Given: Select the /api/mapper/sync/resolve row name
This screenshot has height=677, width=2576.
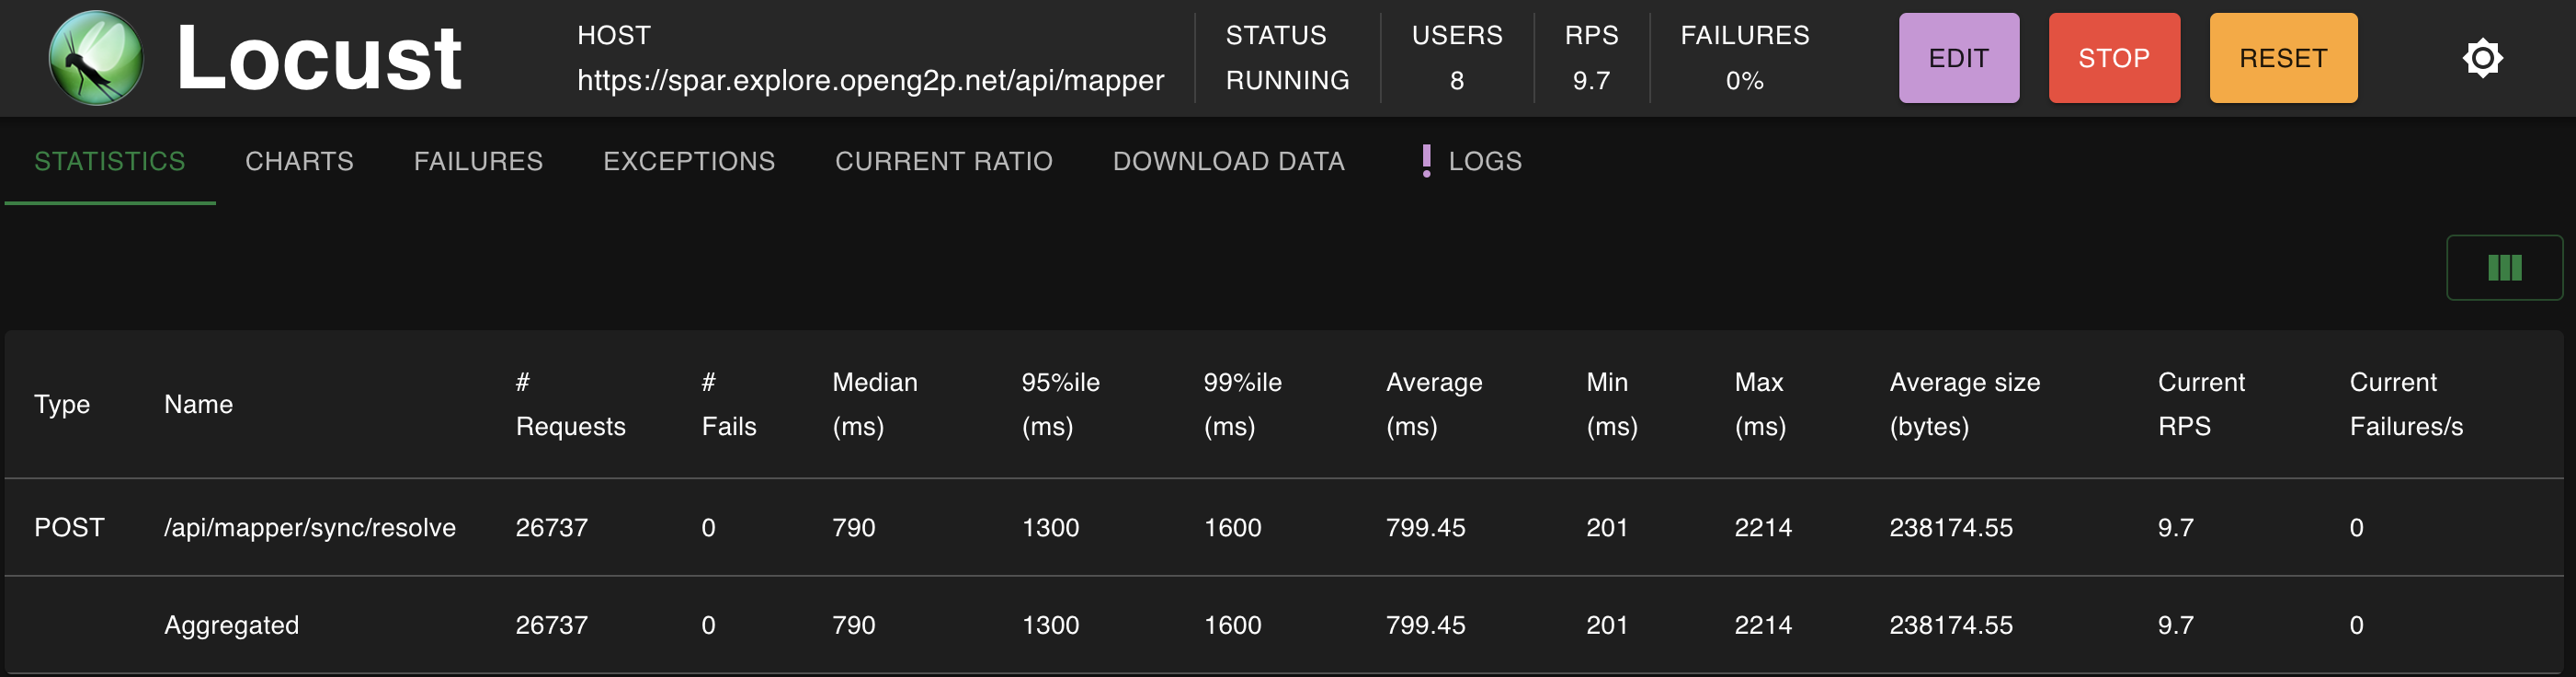Looking at the screenshot, I should (309, 527).
